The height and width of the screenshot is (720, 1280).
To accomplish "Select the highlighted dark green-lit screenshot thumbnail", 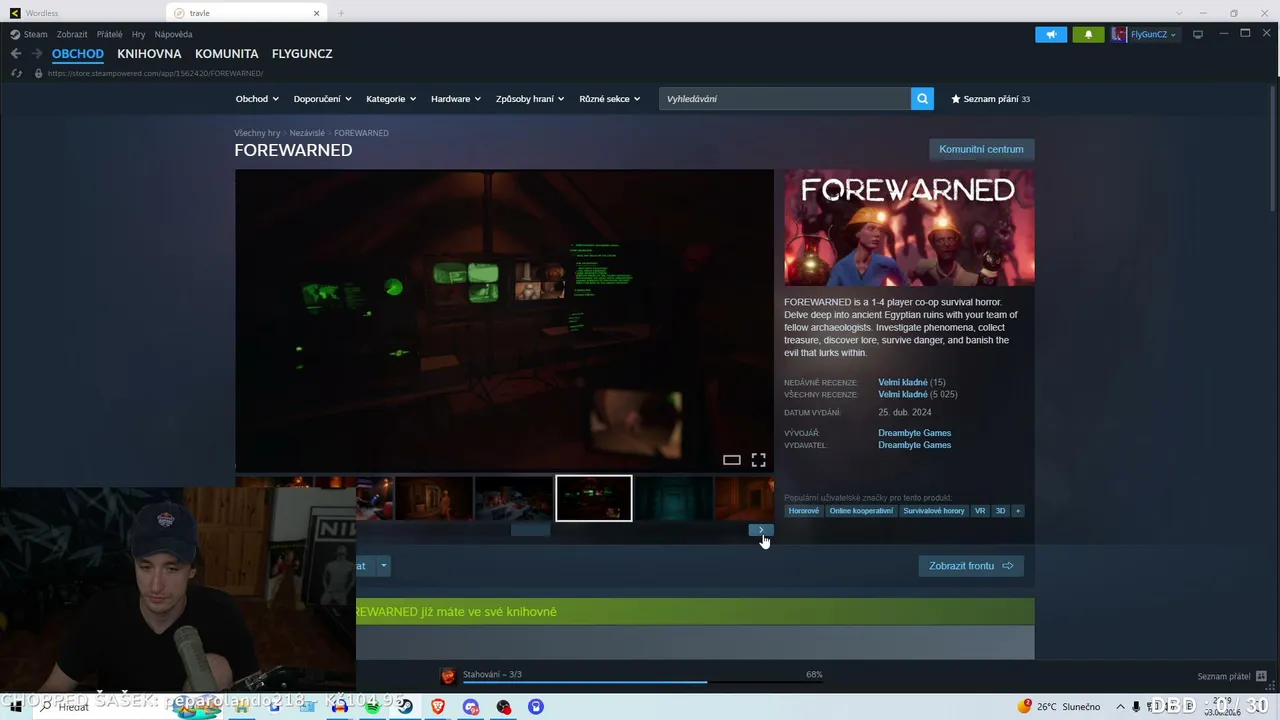I will [594, 498].
